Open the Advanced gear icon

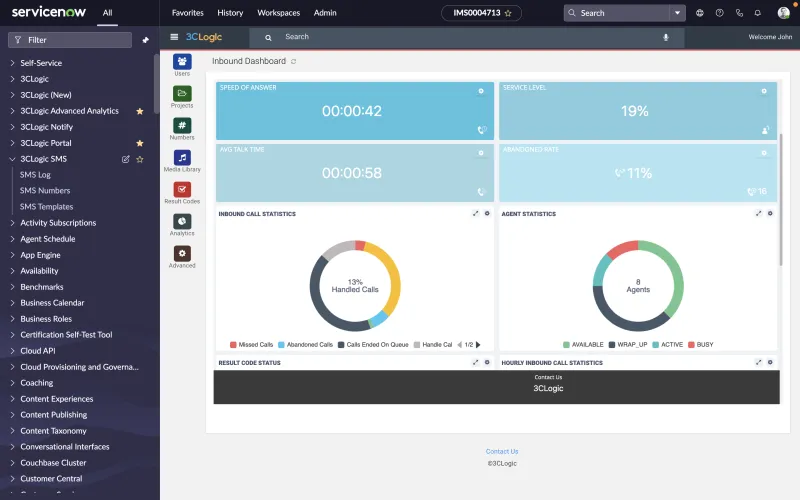coord(182,254)
